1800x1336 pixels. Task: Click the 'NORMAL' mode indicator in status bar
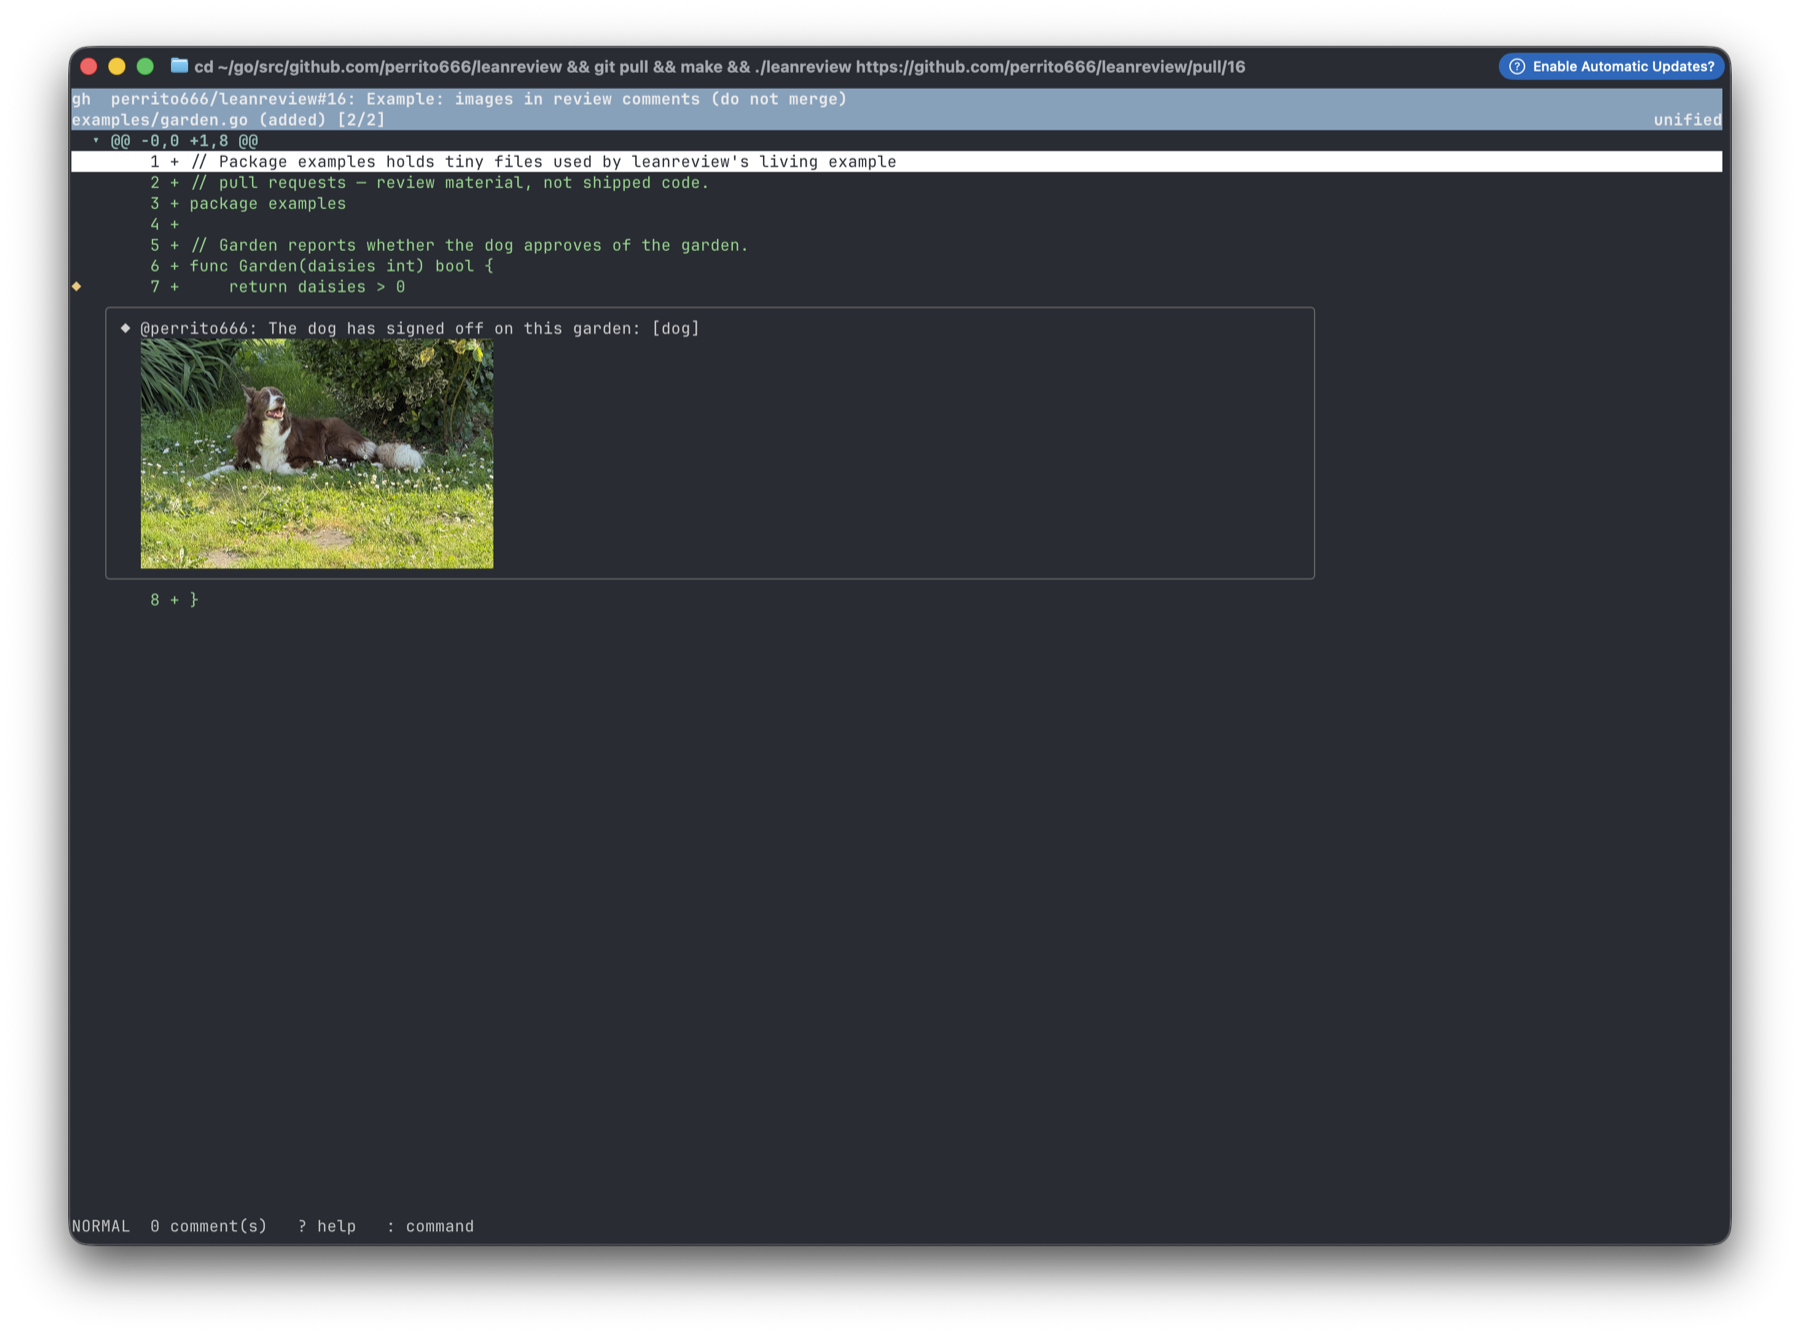coord(101,1226)
